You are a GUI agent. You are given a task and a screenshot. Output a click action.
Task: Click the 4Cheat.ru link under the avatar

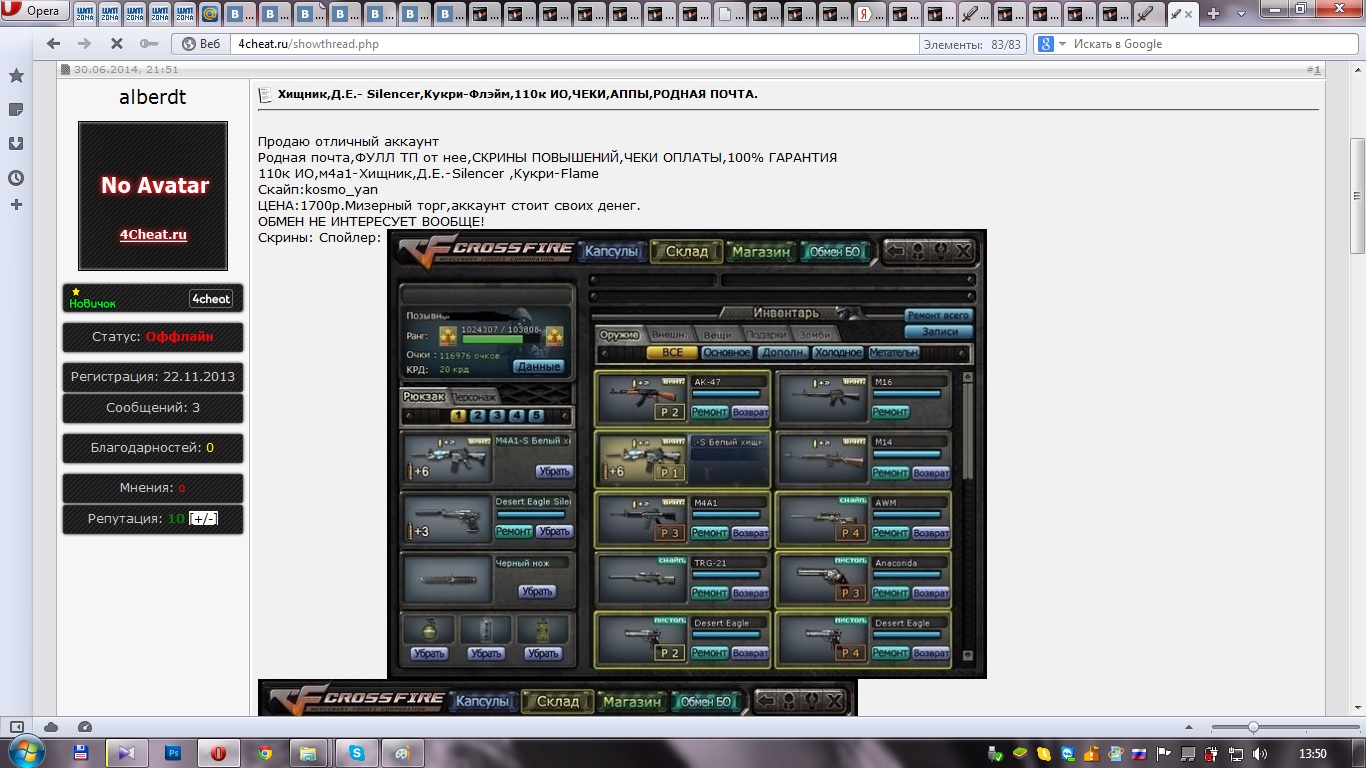153,235
